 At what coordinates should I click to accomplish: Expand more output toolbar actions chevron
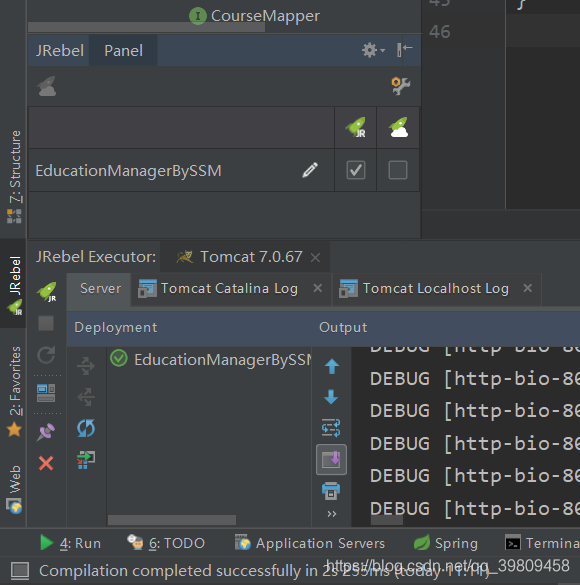coord(332,514)
